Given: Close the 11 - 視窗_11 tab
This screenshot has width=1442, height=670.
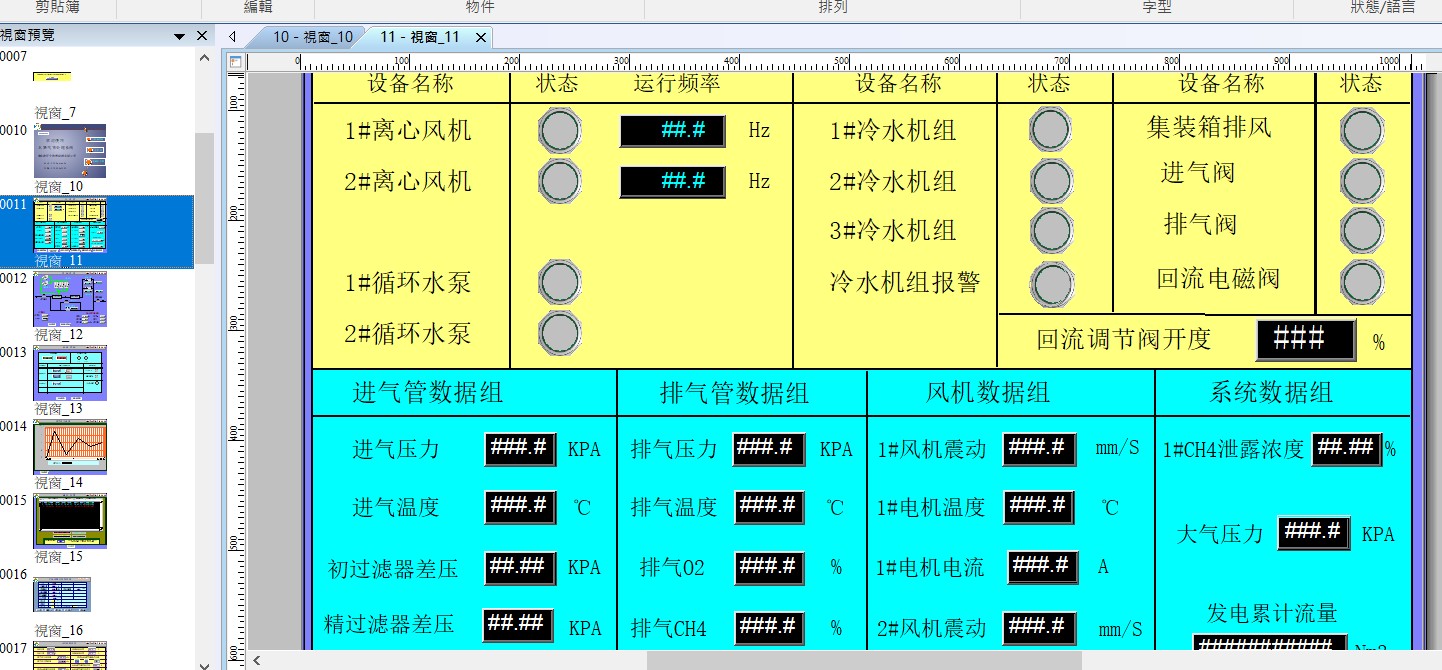Looking at the screenshot, I should click(x=481, y=38).
